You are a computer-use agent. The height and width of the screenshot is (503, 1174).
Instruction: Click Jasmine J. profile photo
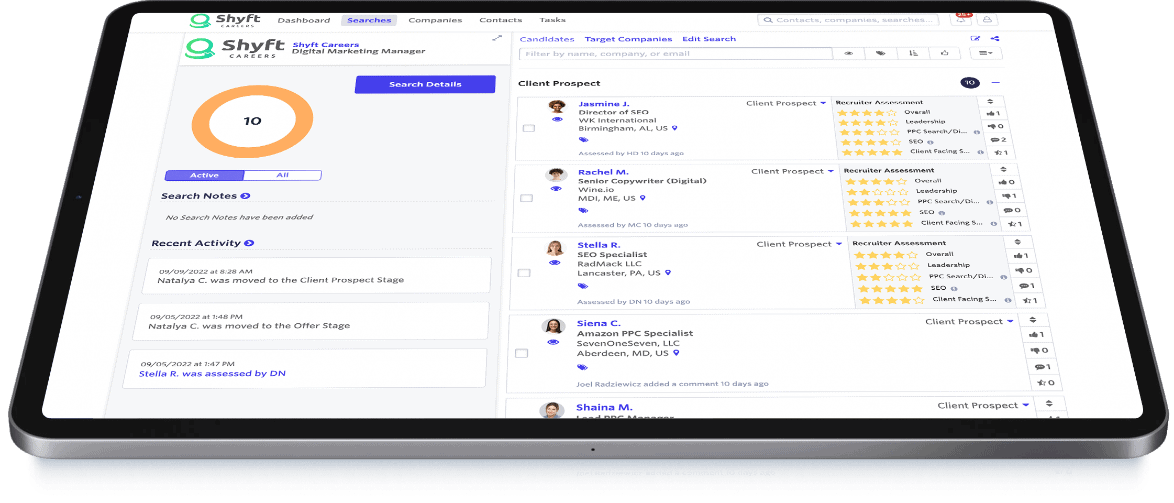(x=556, y=106)
